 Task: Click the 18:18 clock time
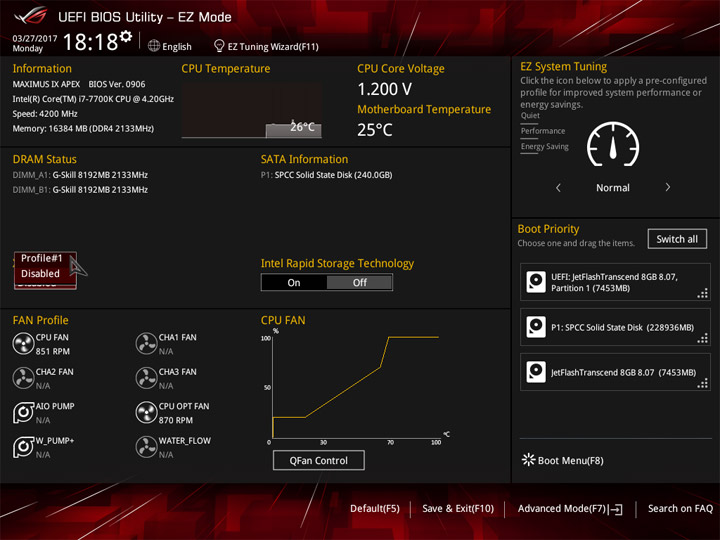pyautogui.click(x=90, y=42)
